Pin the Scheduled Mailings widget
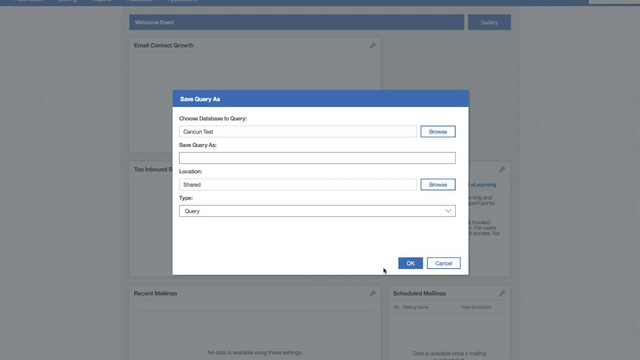Image resolution: width=640 pixels, height=360 pixels. pyautogui.click(x=502, y=293)
